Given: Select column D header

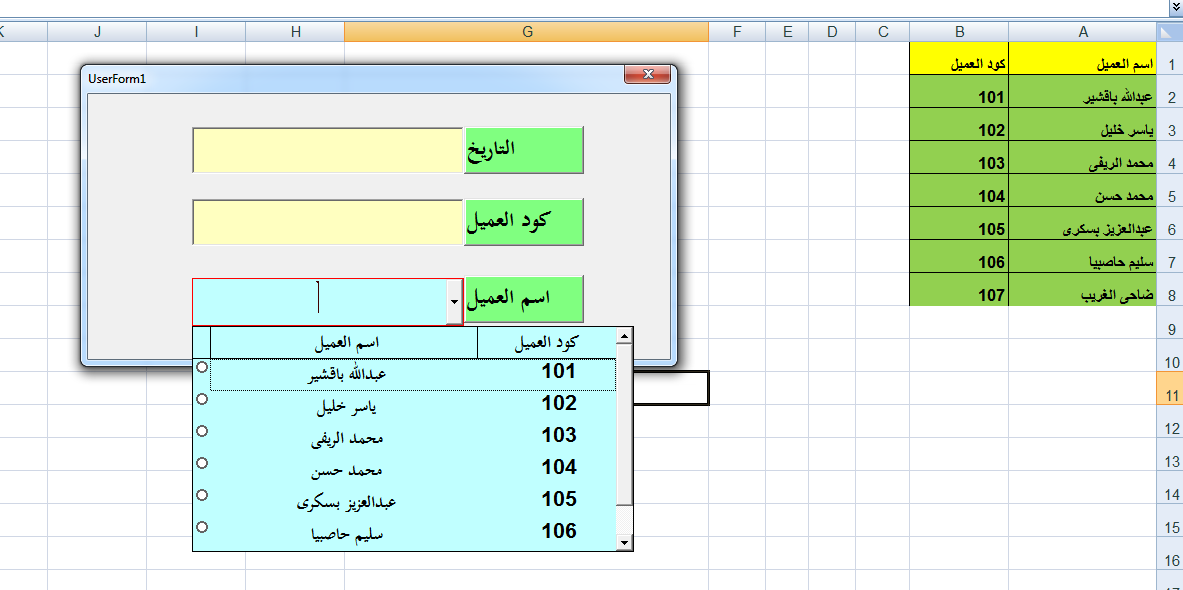Looking at the screenshot, I should 832,31.
